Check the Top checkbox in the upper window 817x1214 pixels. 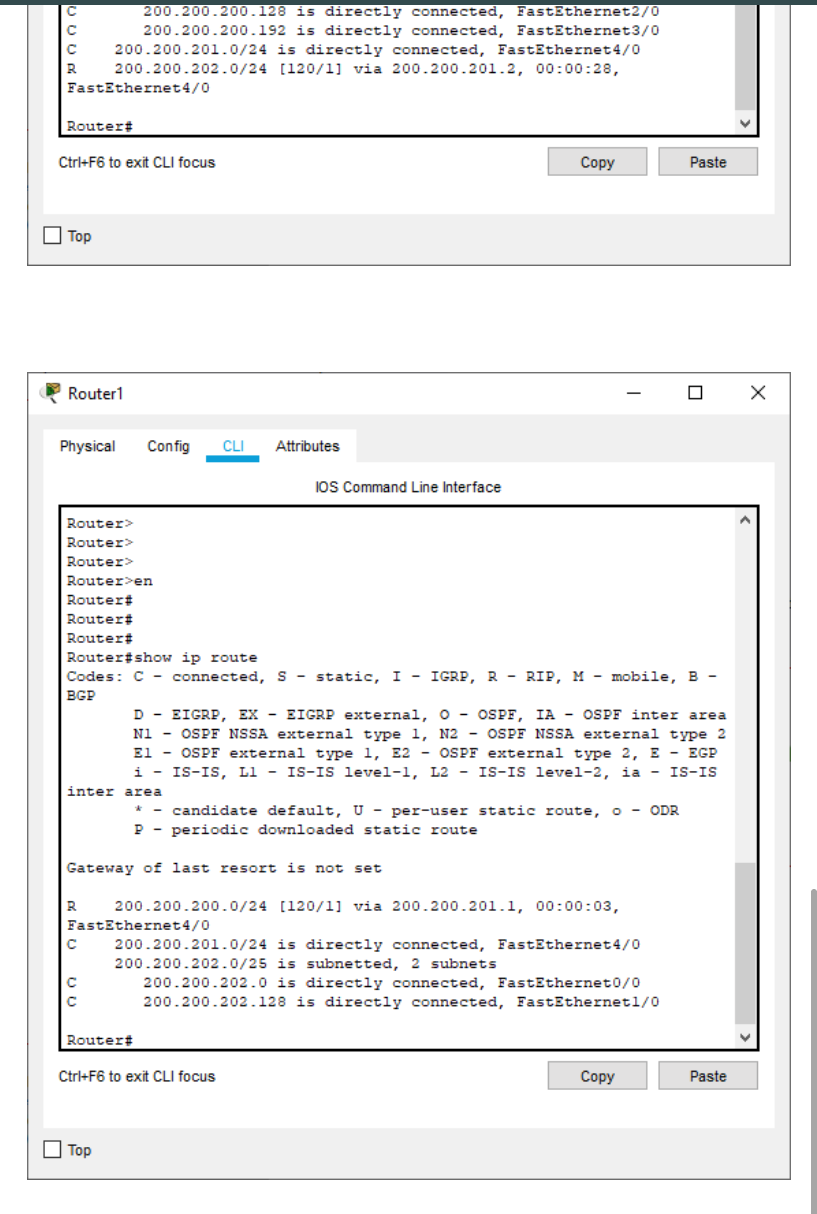click(x=52, y=235)
